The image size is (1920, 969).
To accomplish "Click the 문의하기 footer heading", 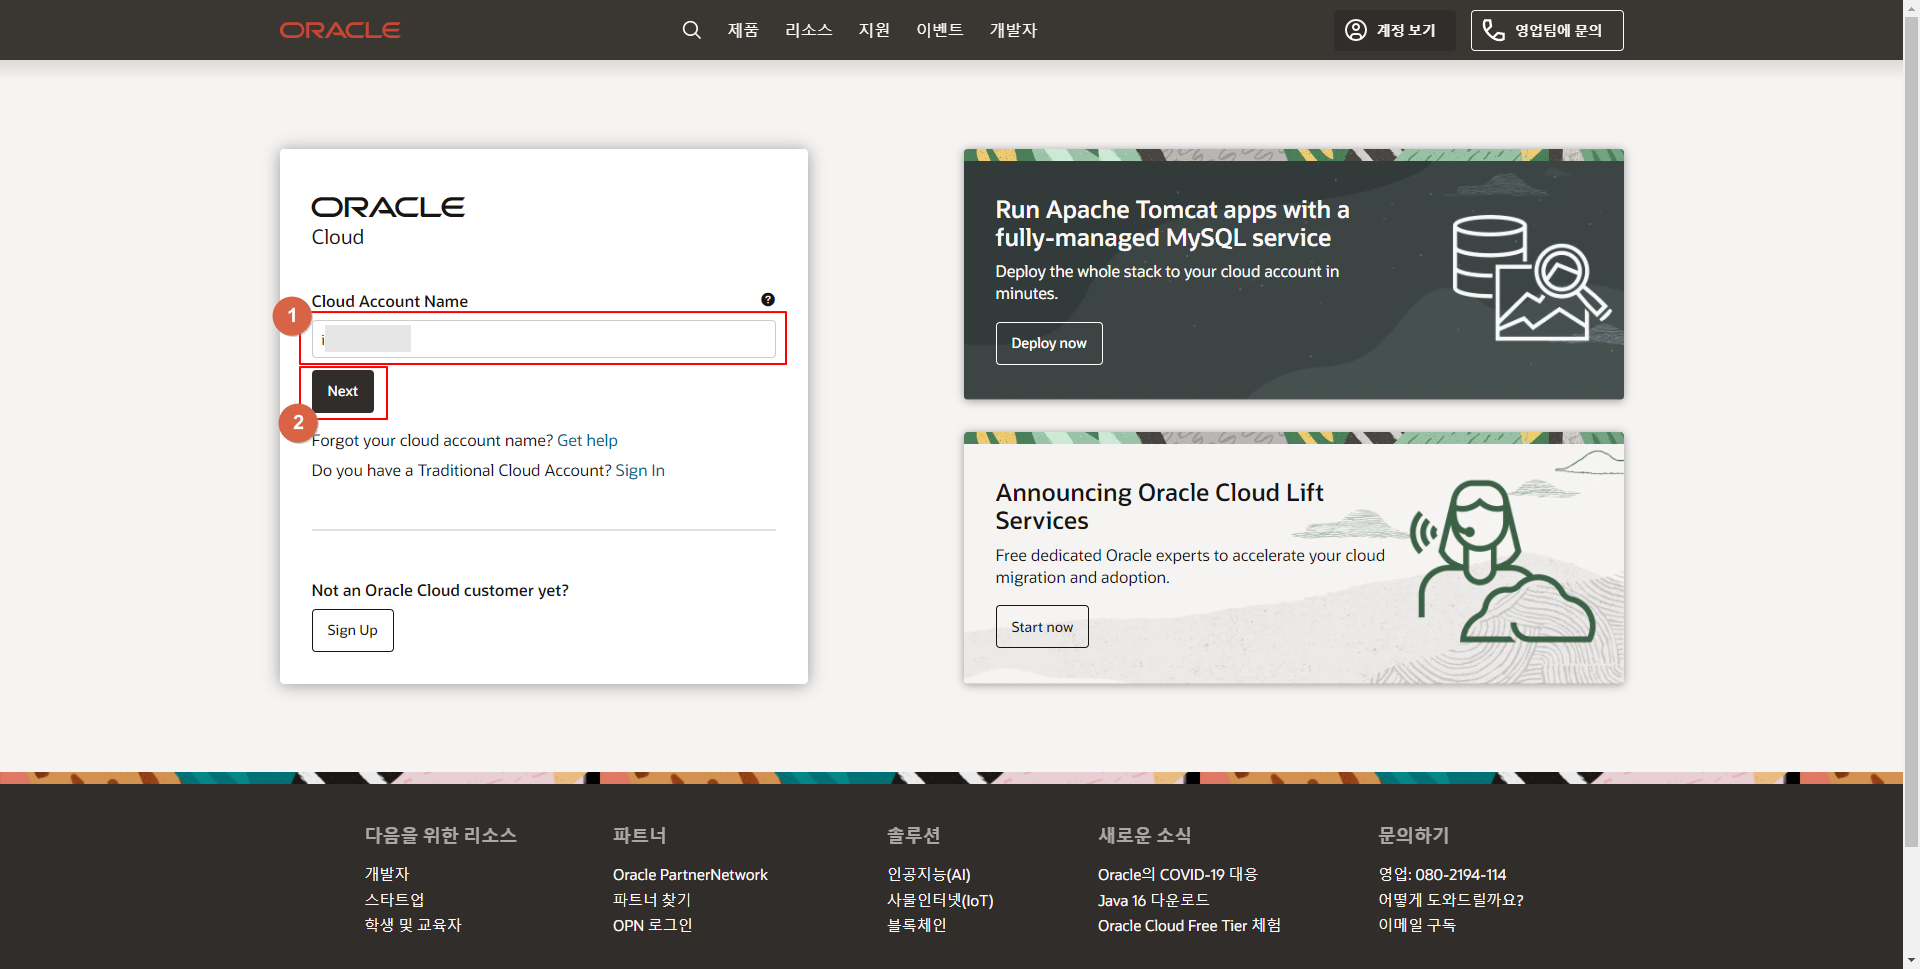I will click(1414, 835).
